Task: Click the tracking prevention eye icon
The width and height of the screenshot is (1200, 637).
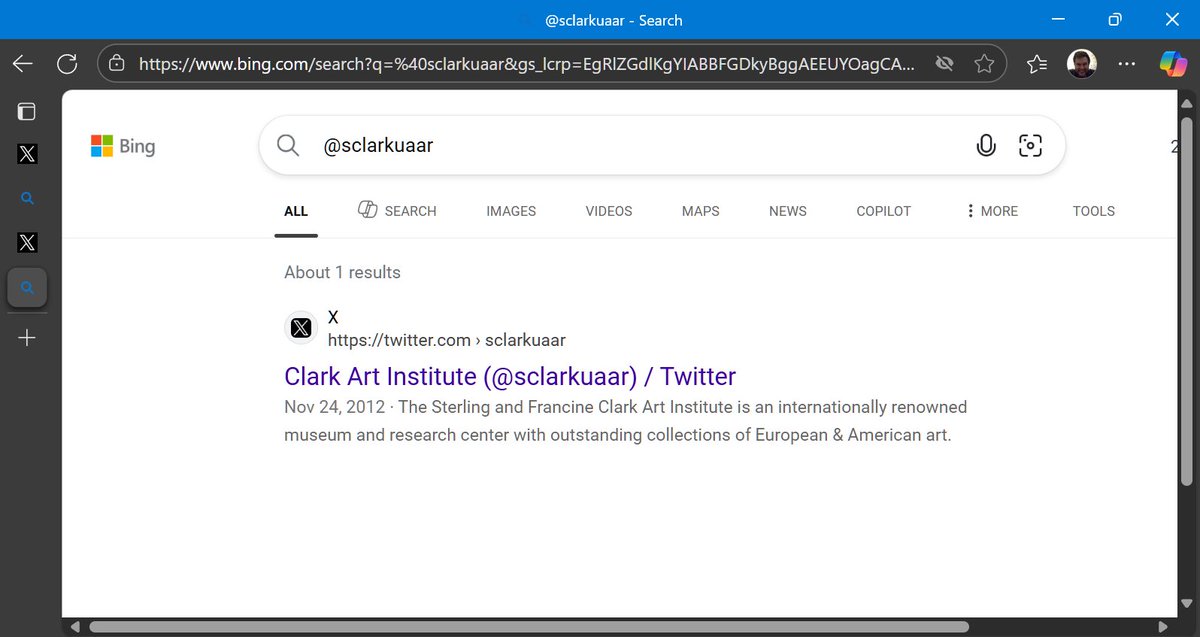Action: (944, 64)
